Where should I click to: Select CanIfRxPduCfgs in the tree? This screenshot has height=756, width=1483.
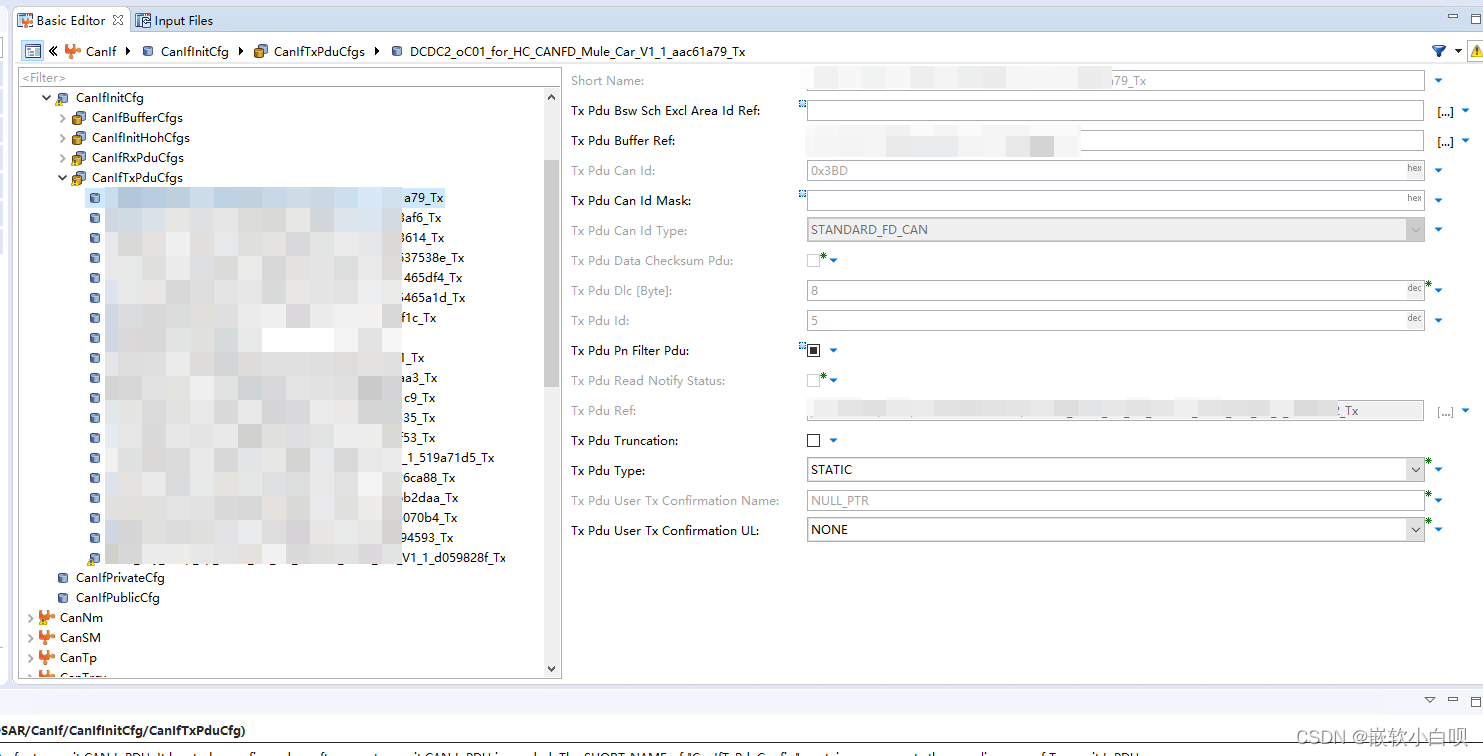coord(138,158)
